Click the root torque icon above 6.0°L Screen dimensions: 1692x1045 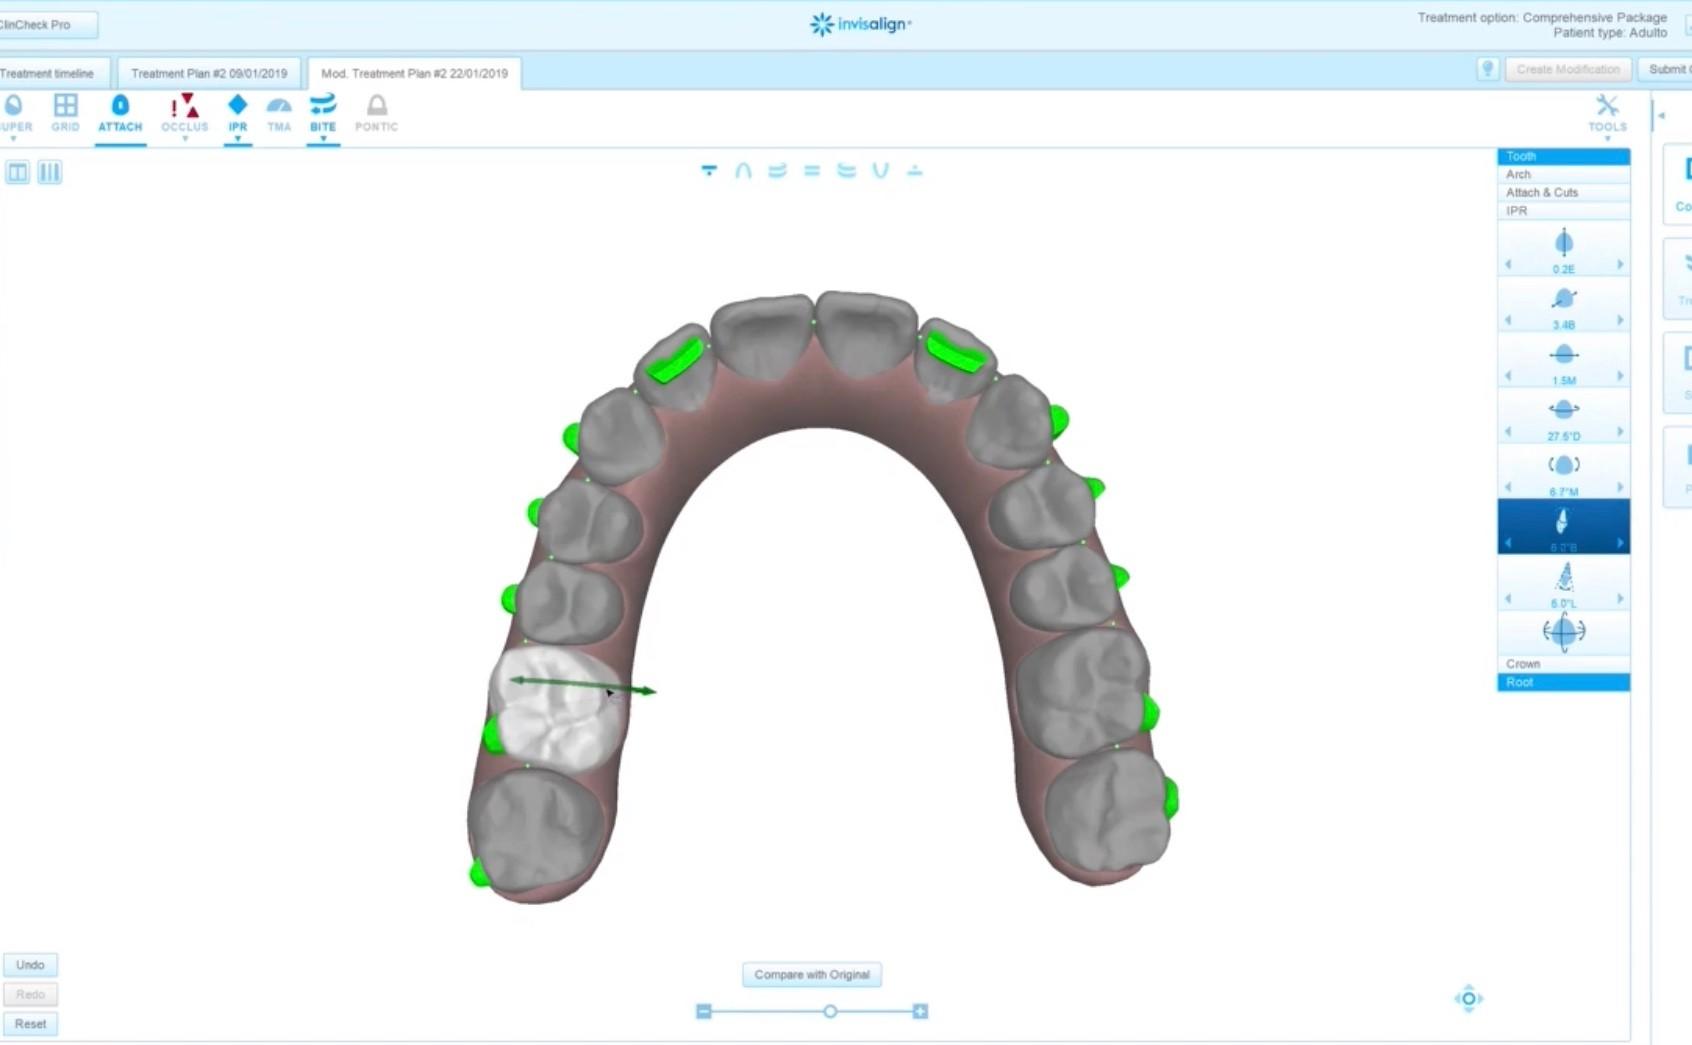coord(1564,578)
